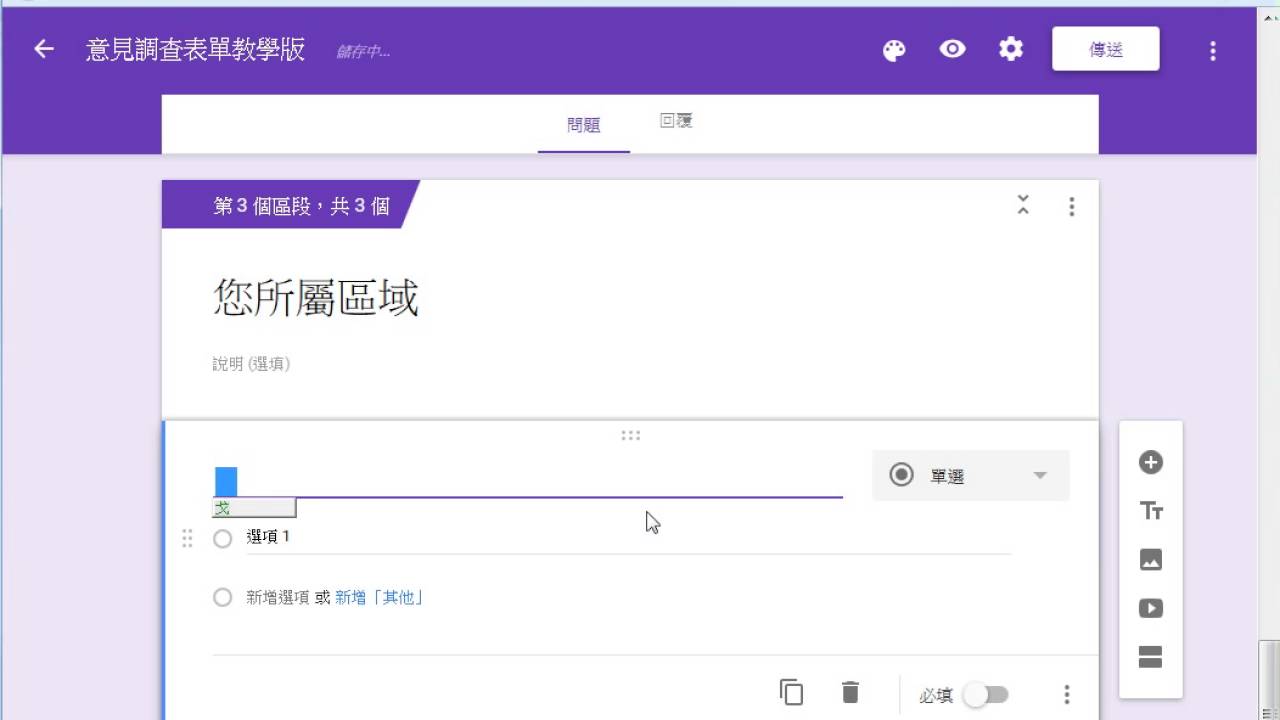Screen dimensions: 1280x720
Task: Toggle the 必填 required switch
Action: (x=986, y=694)
